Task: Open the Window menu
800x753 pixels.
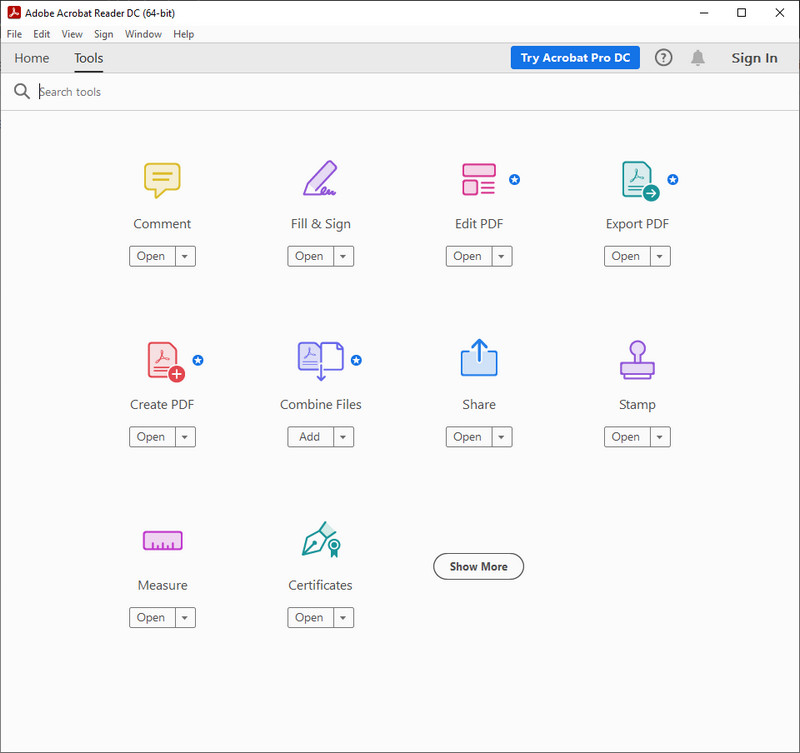Action: click(x=143, y=34)
